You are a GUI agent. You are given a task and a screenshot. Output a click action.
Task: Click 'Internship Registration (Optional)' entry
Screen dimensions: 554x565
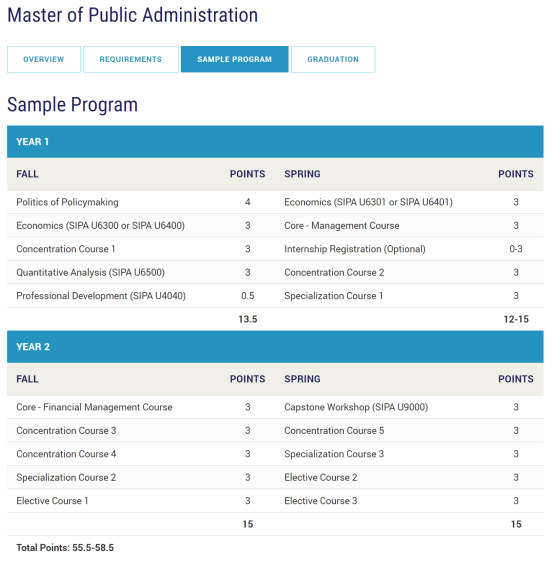click(355, 249)
